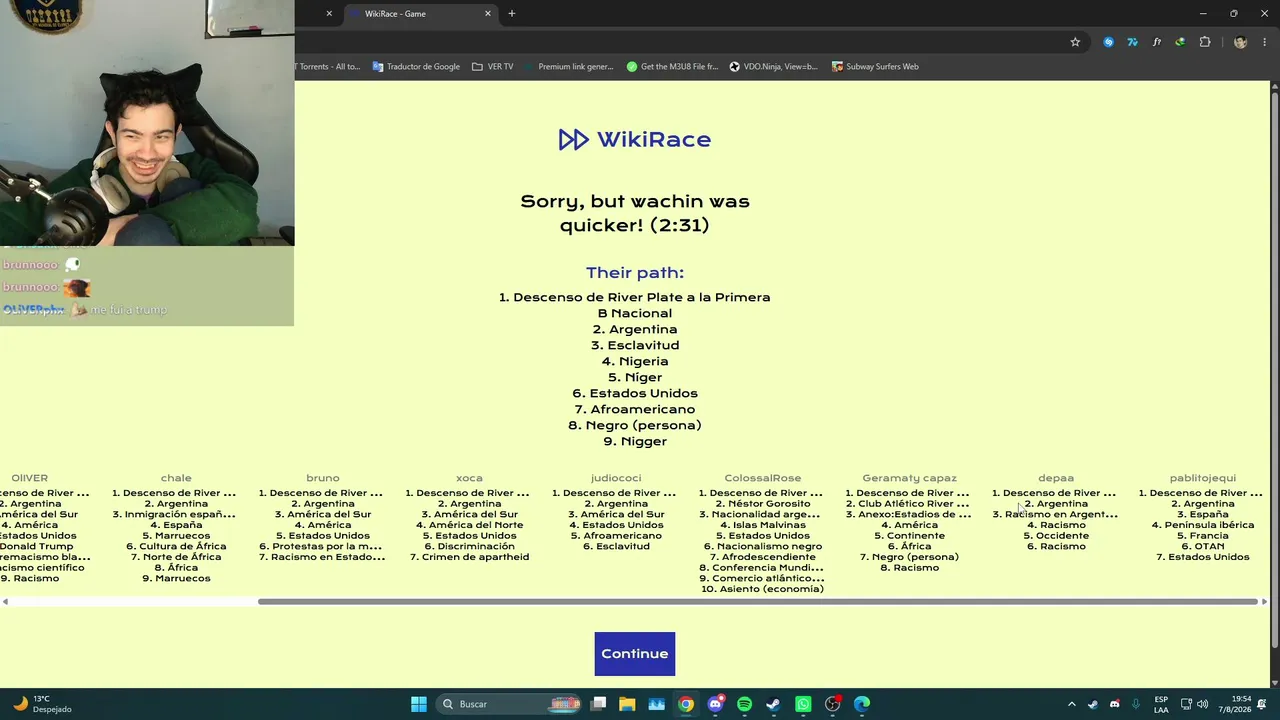
Task: Open the Premium link generator bookmark
Action: [567, 67]
